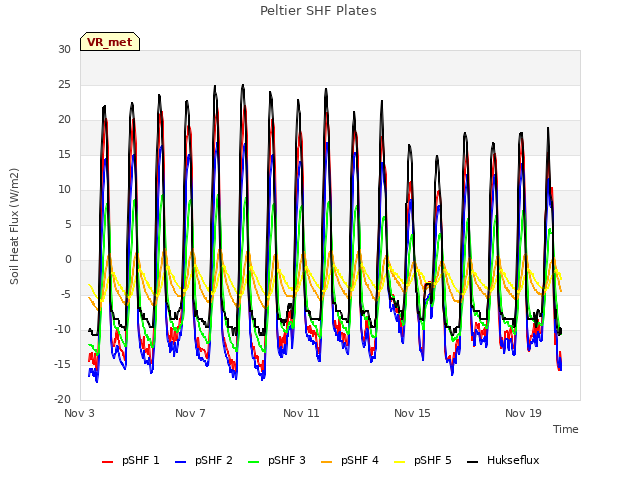The height and width of the screenshot is (480, 640).
Task: Click the 20 y-axis tick label
Action: 64,120
